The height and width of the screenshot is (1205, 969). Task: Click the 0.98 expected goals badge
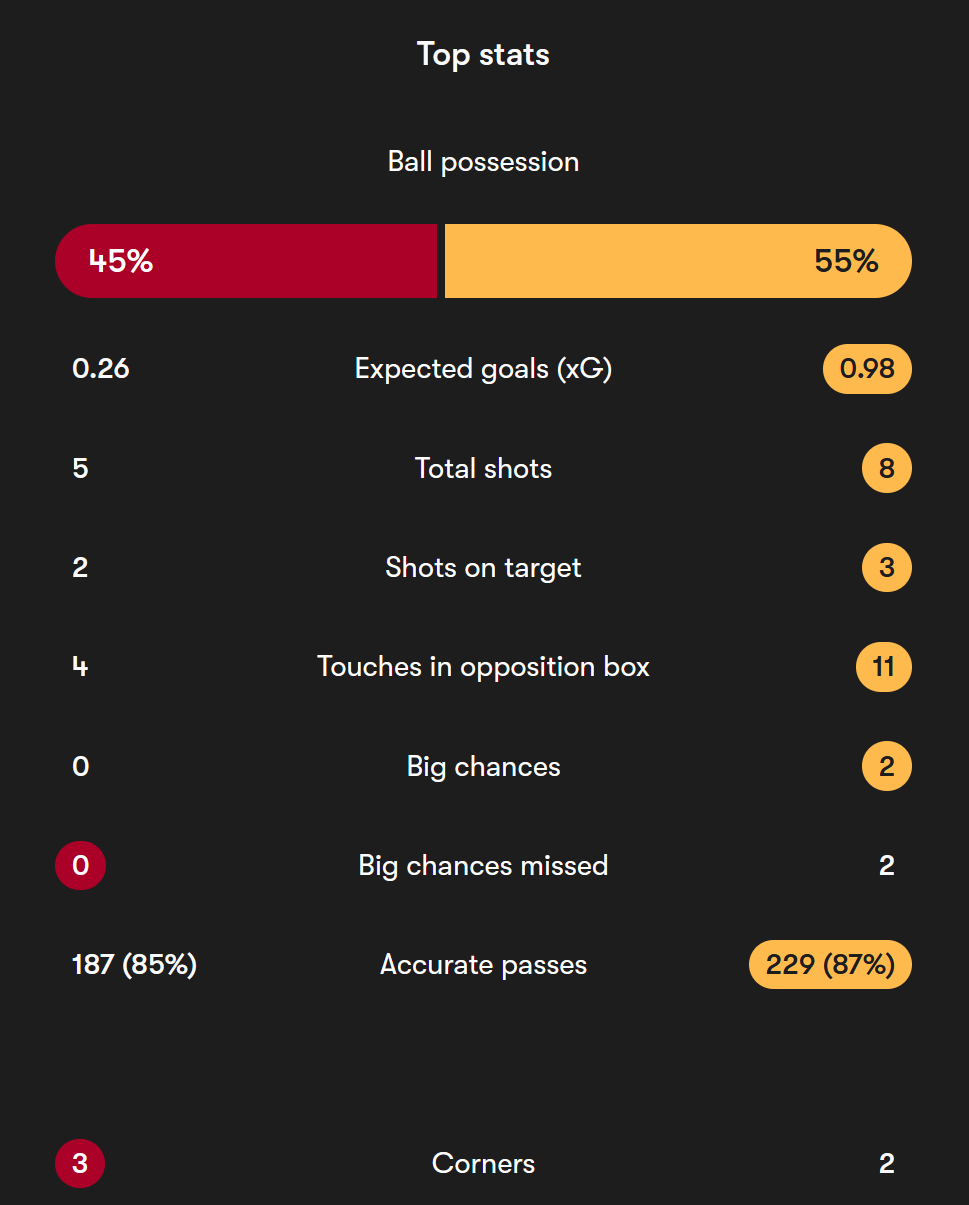(x=867, y=369)
